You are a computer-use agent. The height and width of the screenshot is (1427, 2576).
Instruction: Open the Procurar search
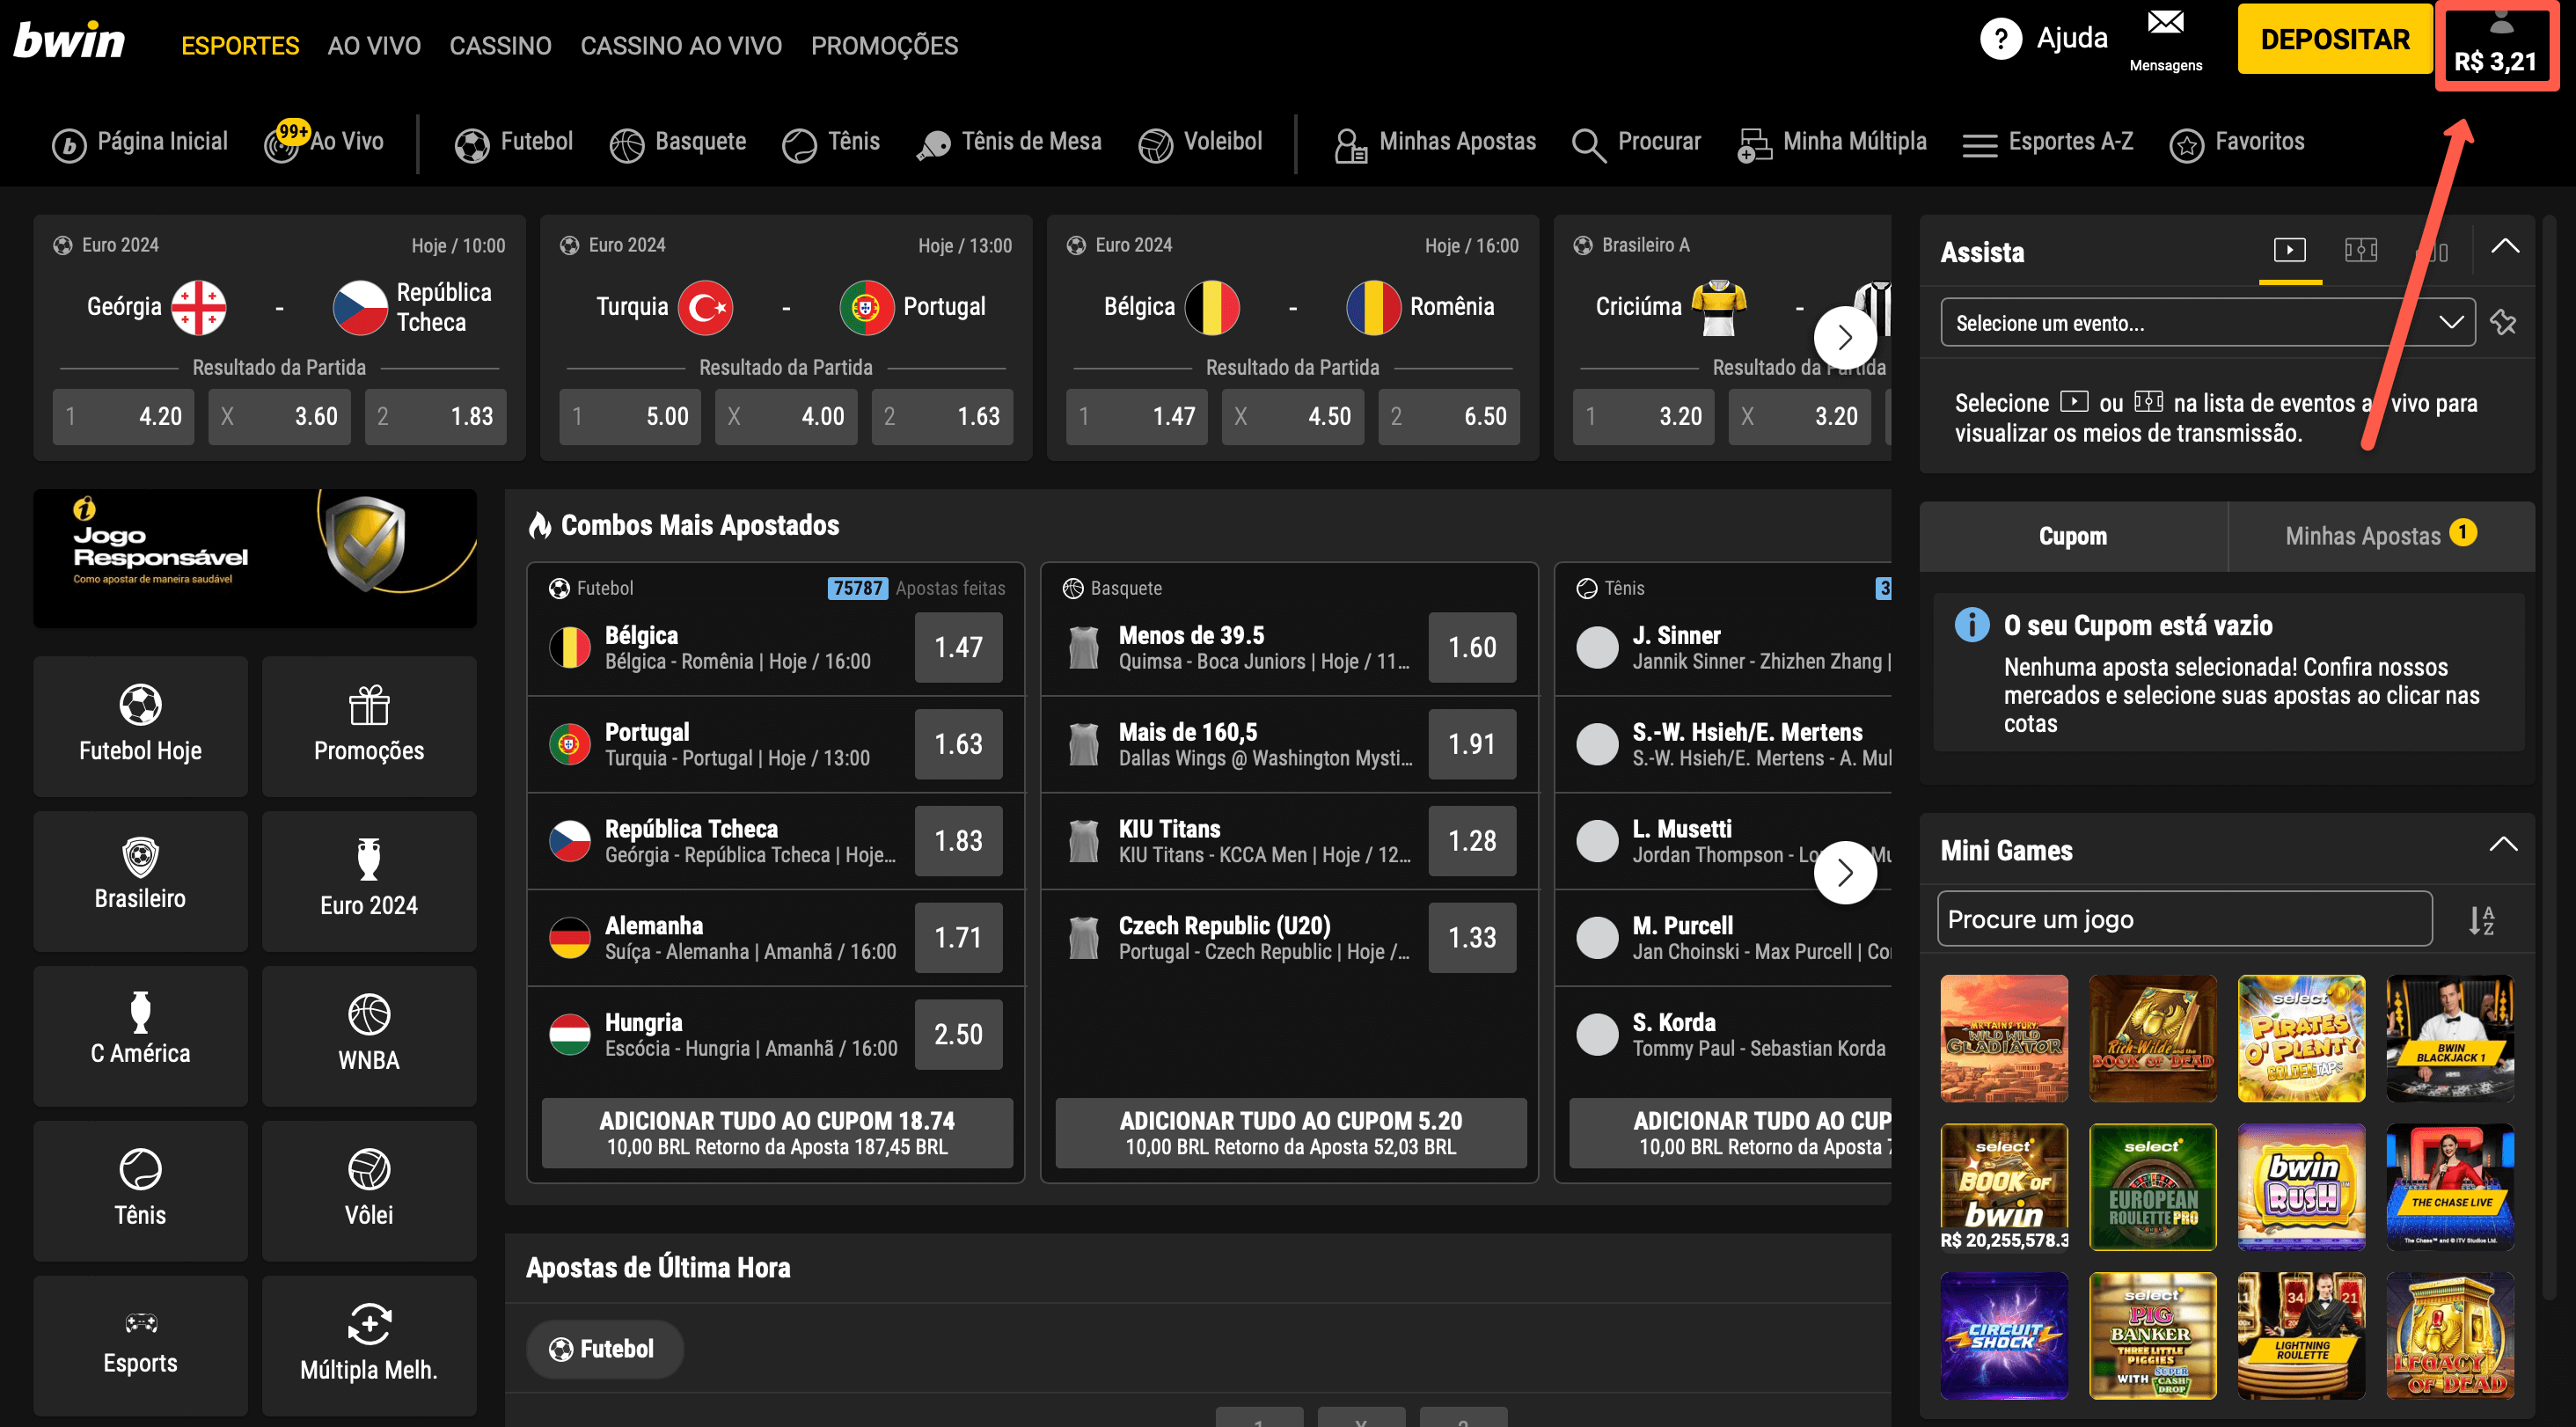1636,142
